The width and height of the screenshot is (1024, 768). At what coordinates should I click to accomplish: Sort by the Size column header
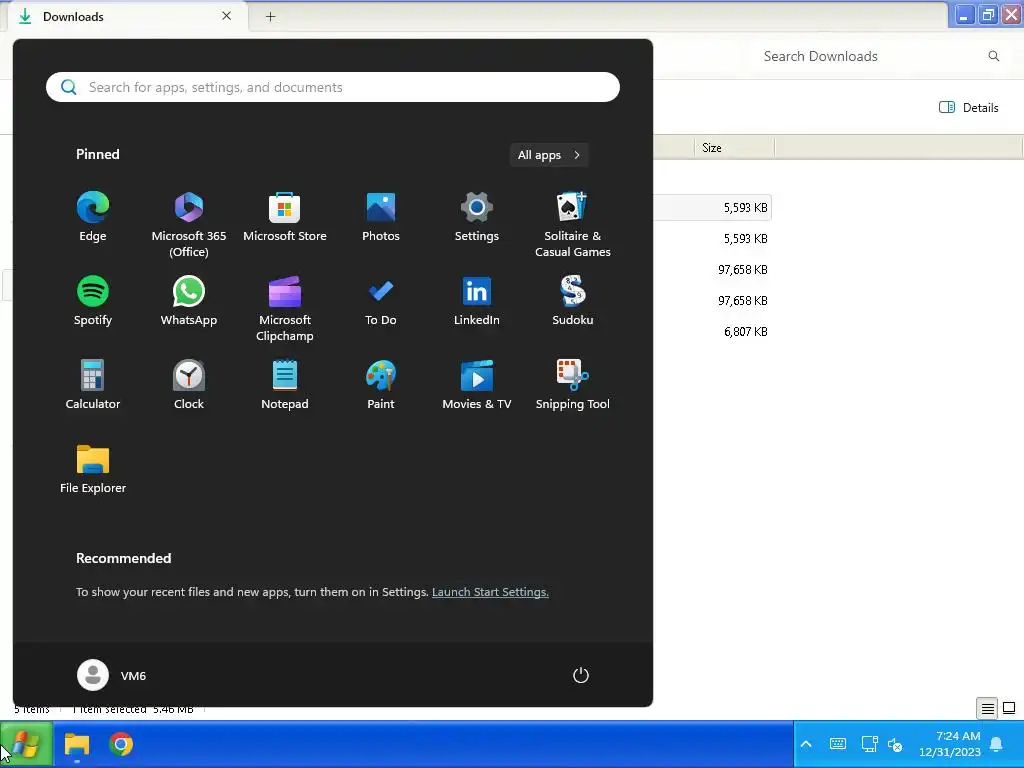(x=734, y=148)
